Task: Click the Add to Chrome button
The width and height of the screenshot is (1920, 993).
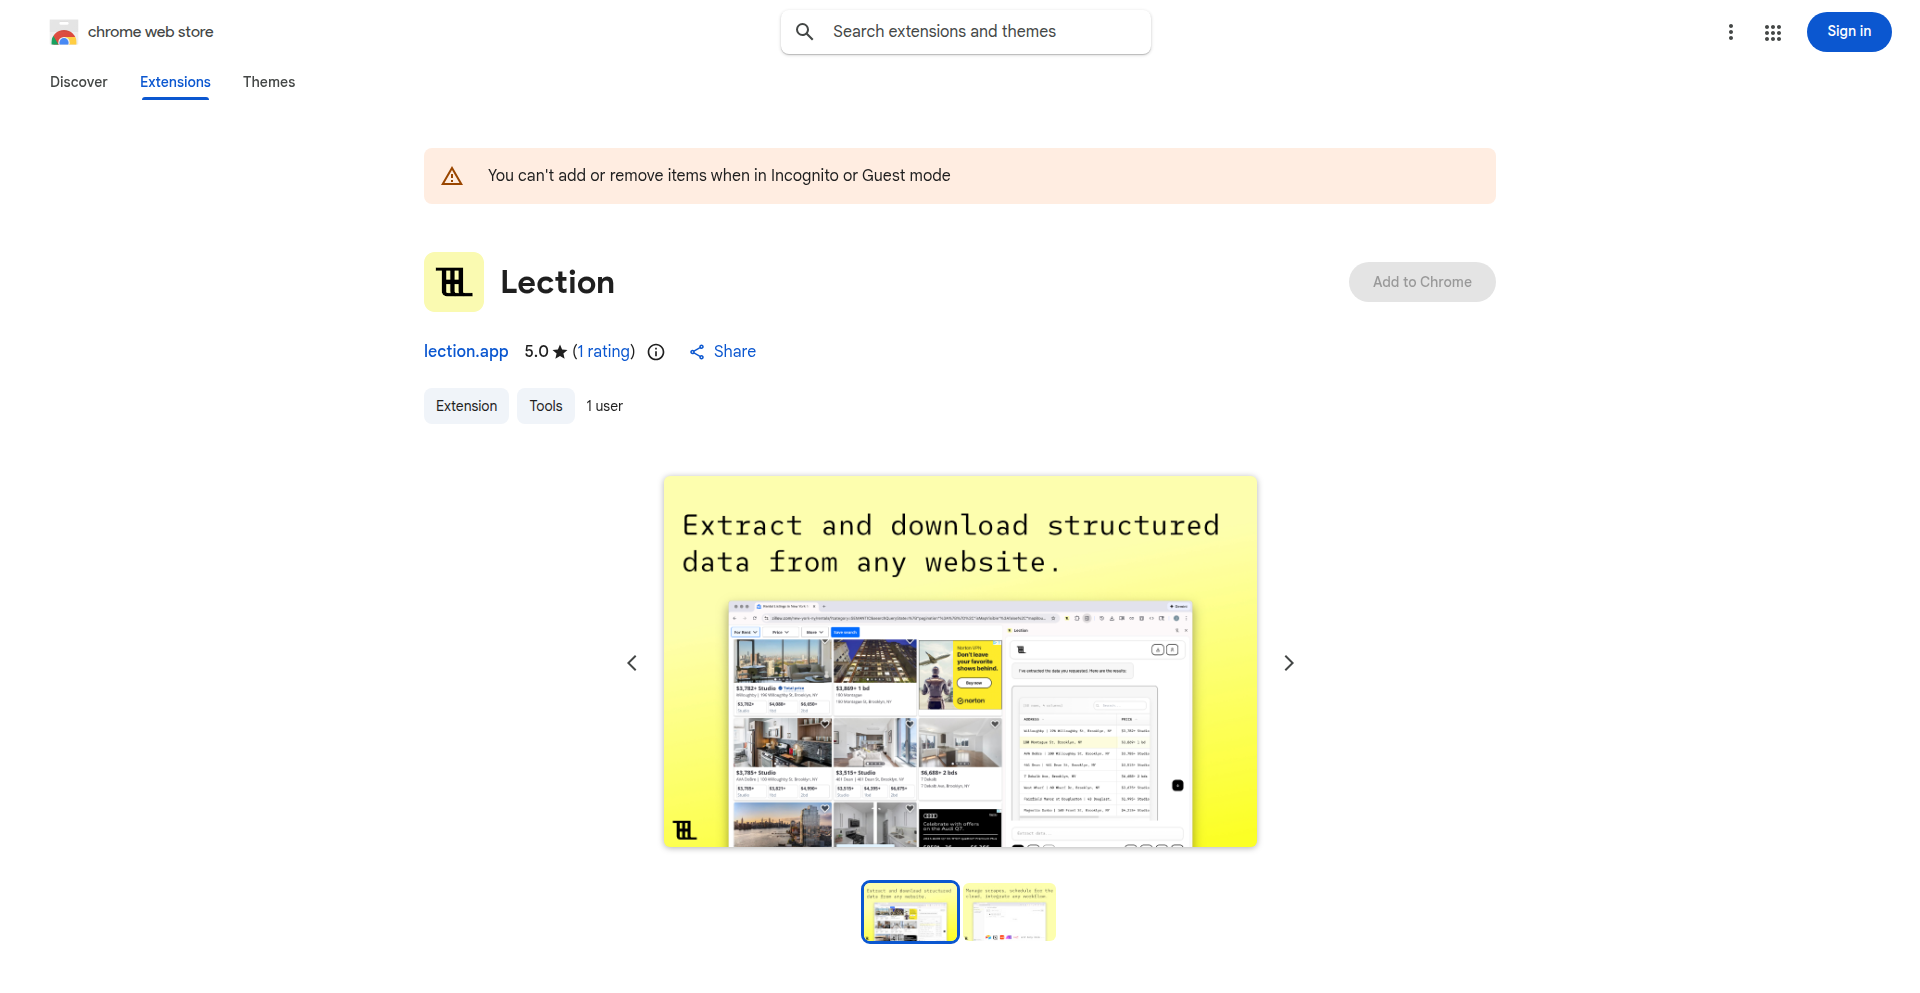Action: point(1422,282)
